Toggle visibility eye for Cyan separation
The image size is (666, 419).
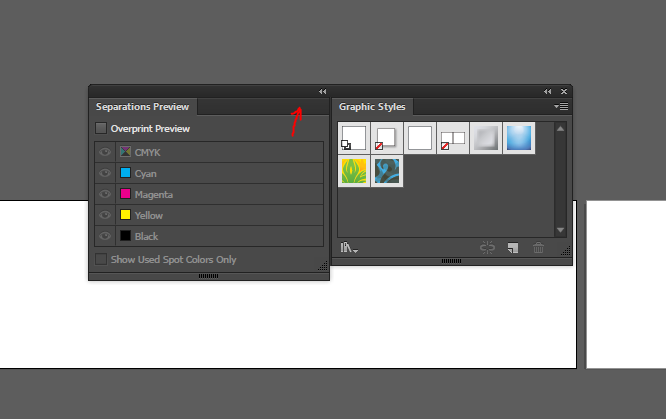click(105, 173)
